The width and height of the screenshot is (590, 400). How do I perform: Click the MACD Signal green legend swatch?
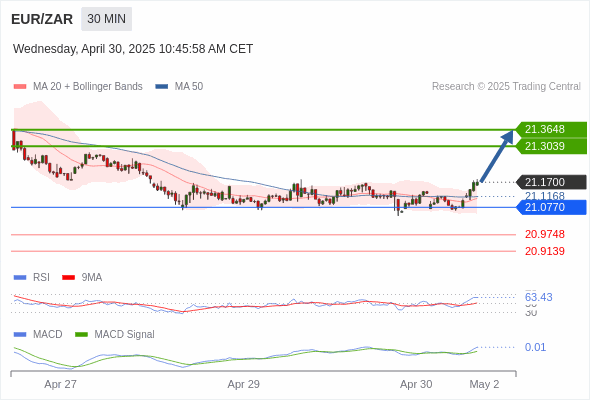coord(81,335)
